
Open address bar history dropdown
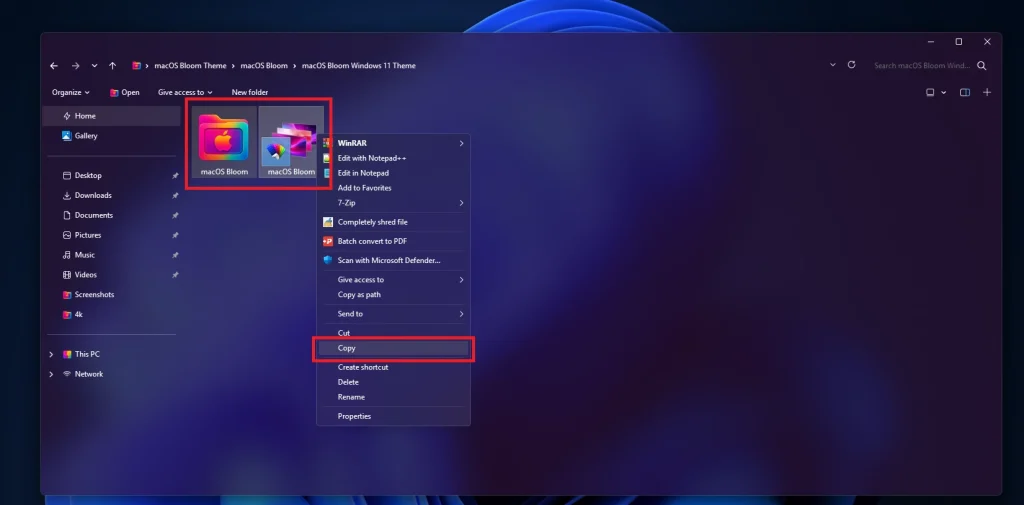(x=833, y=65)
